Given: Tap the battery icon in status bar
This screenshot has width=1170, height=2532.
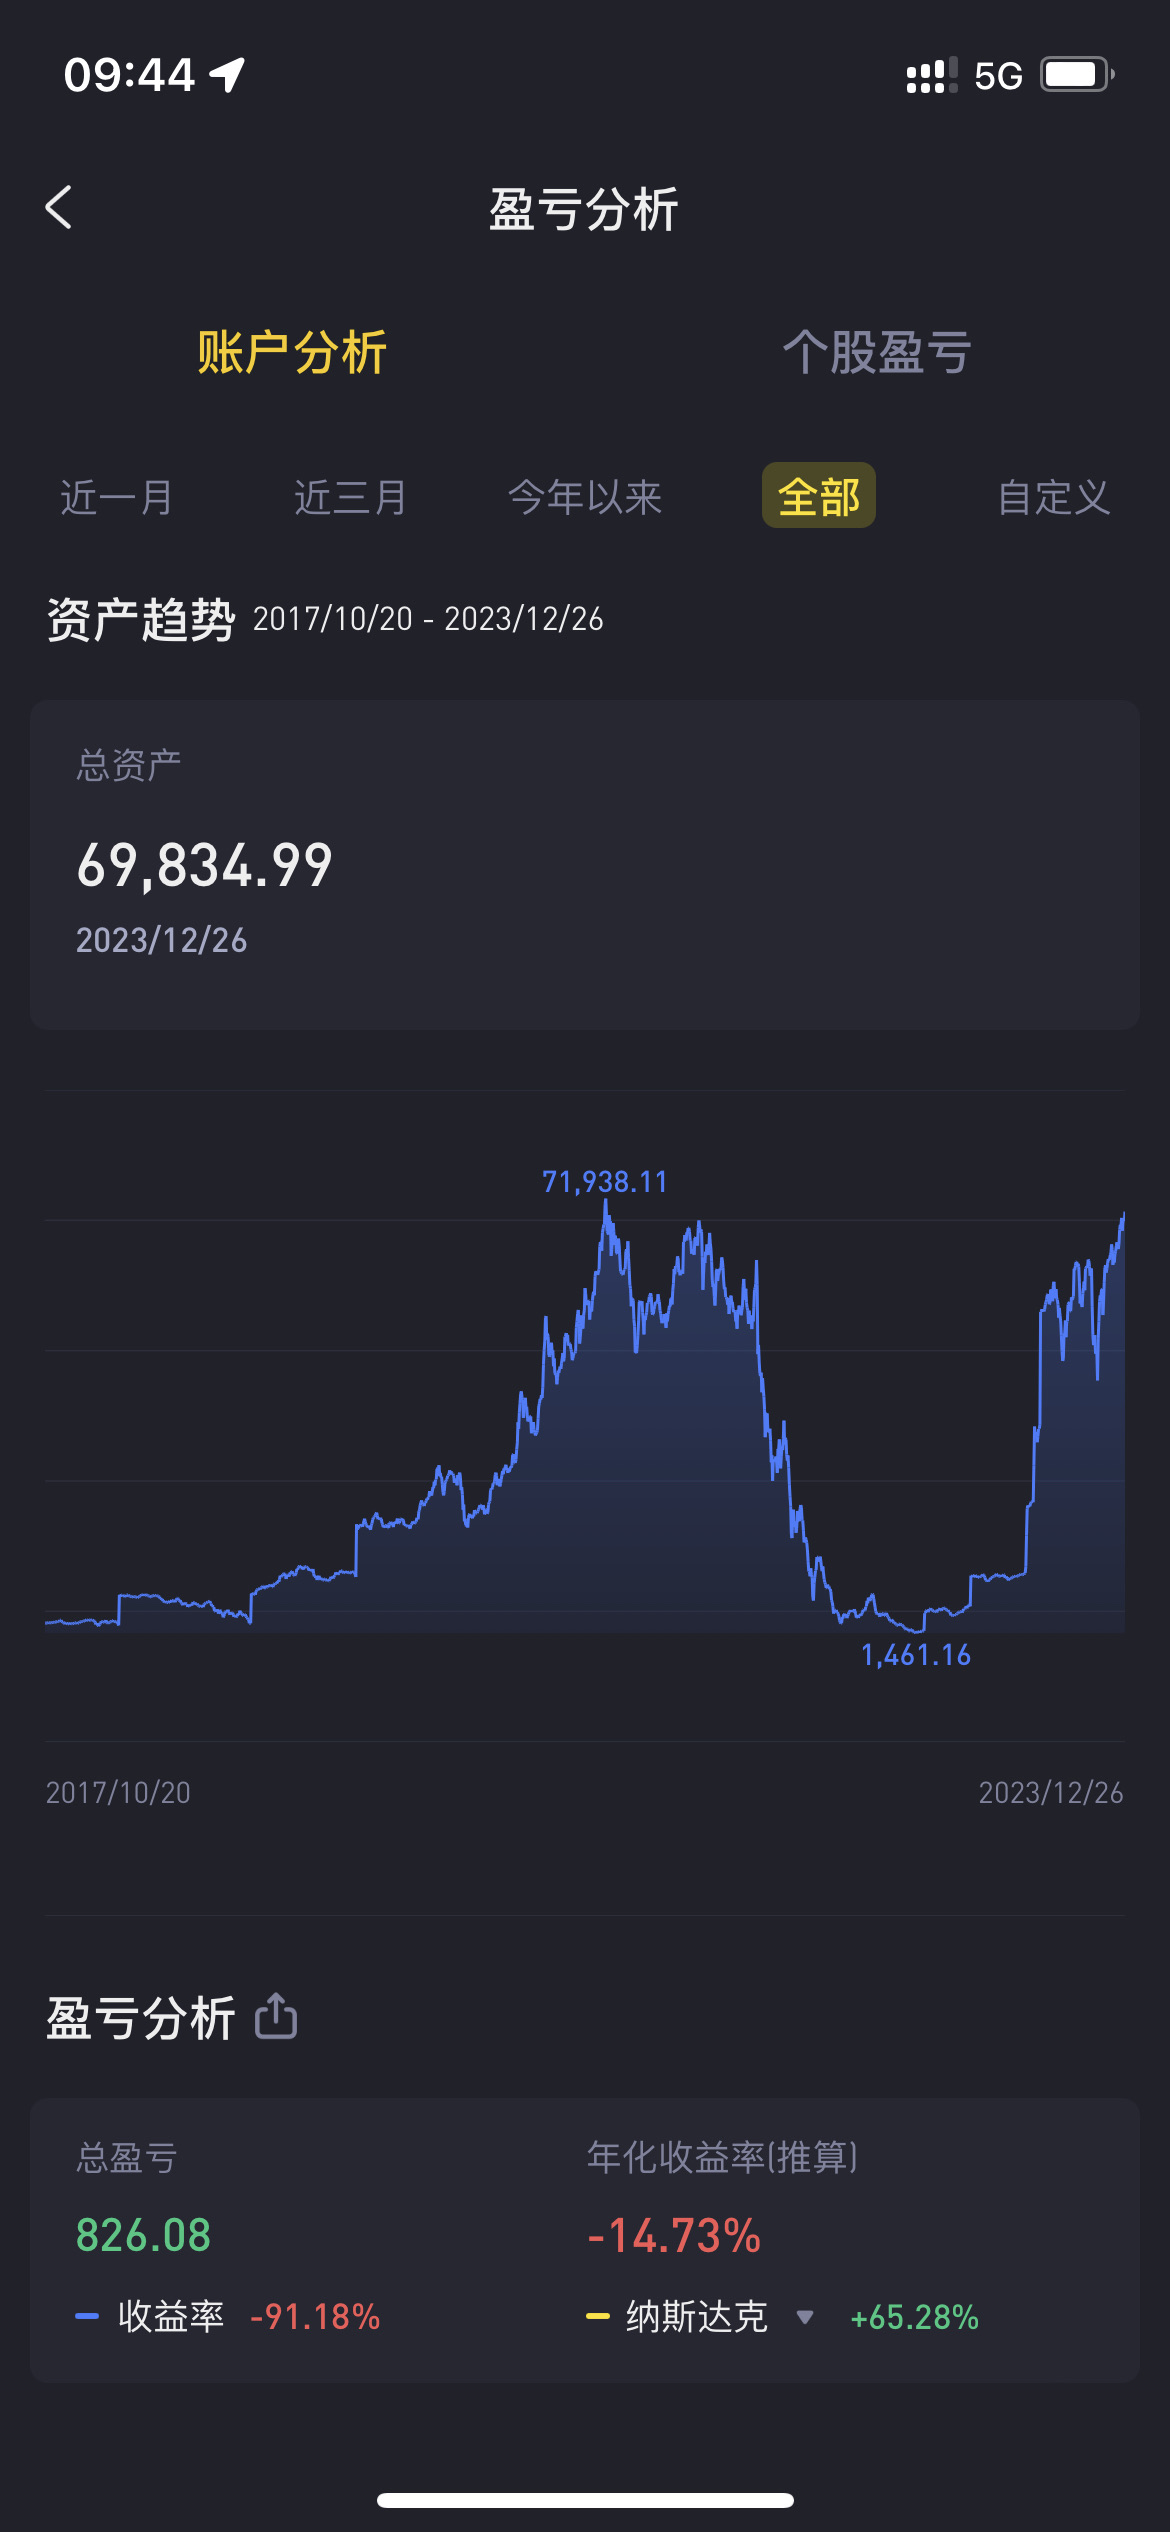Looking at the screenshot, I should tap(1076, 75).
